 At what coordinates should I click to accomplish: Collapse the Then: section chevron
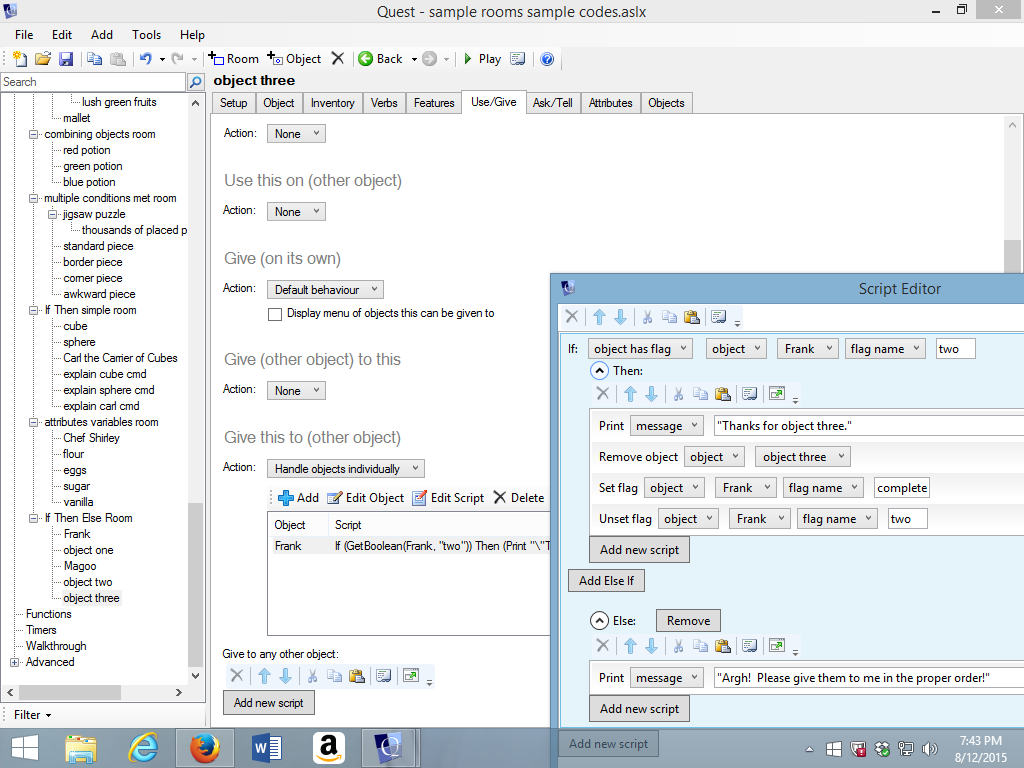click(598, 370)
